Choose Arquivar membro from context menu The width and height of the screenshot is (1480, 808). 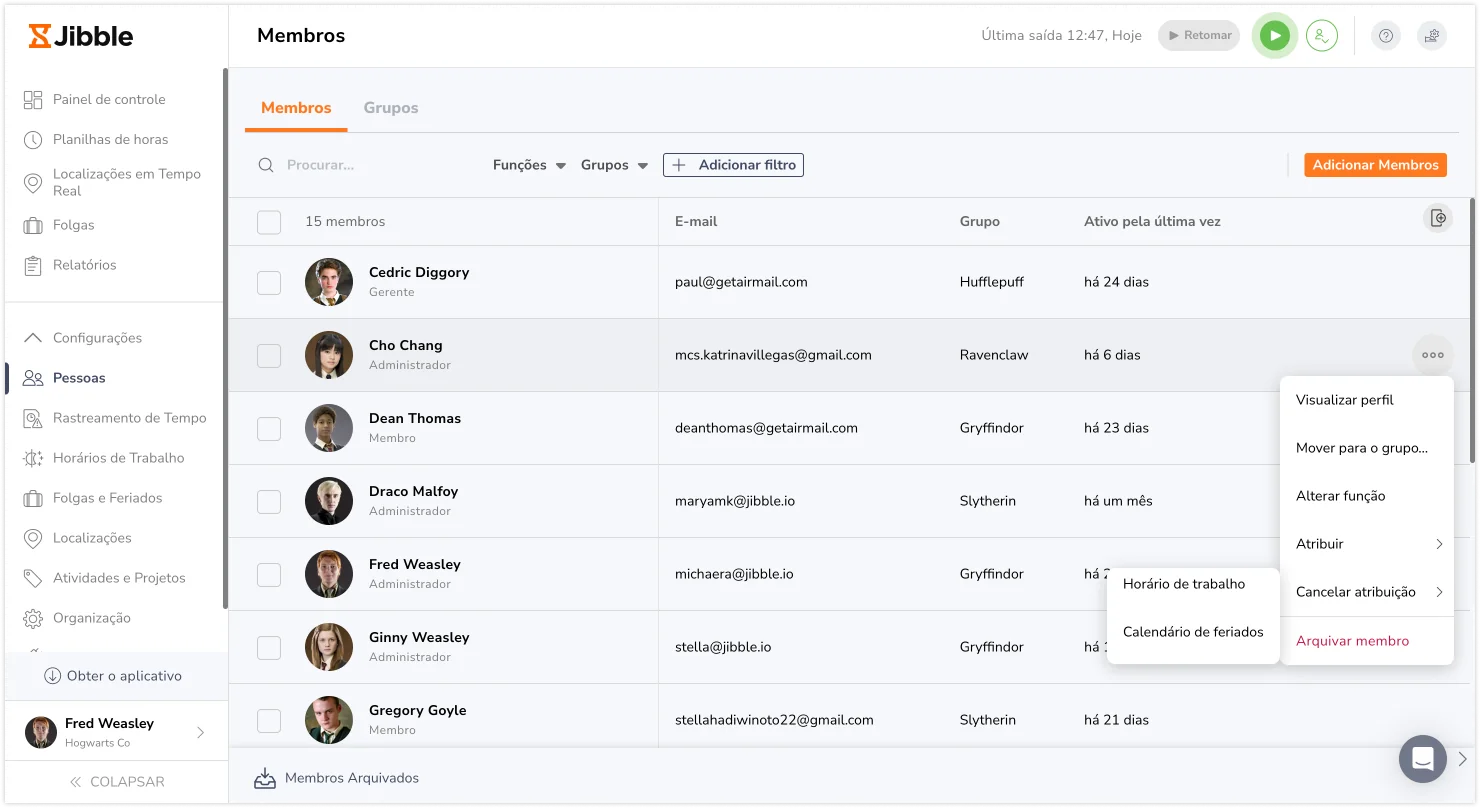[1352, 641]
